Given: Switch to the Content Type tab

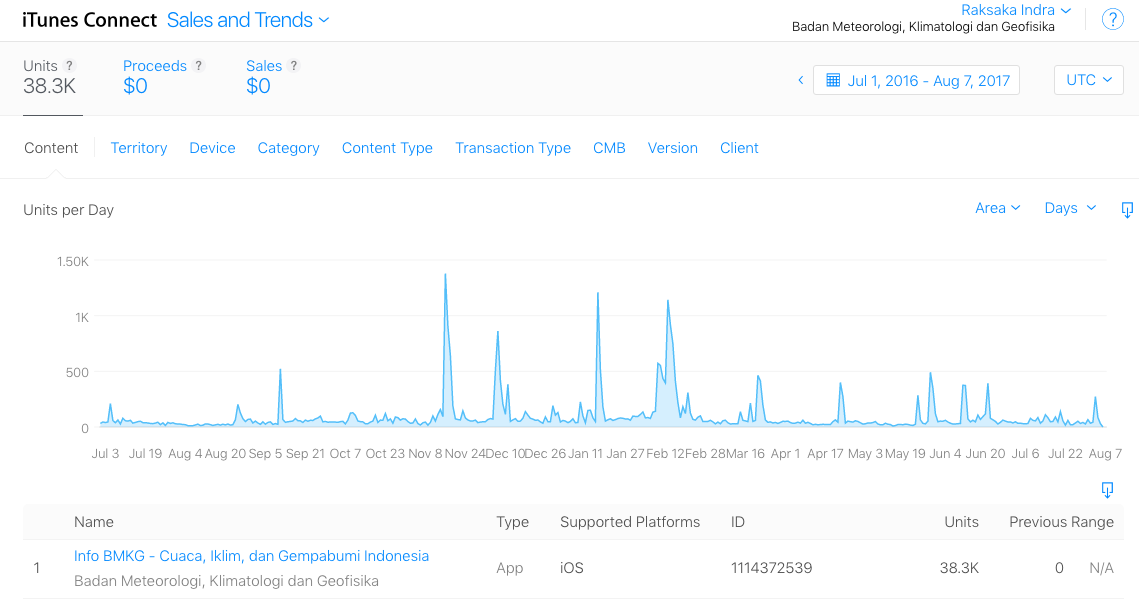Looking at the screenshot, I should click(x=387, y=148).
